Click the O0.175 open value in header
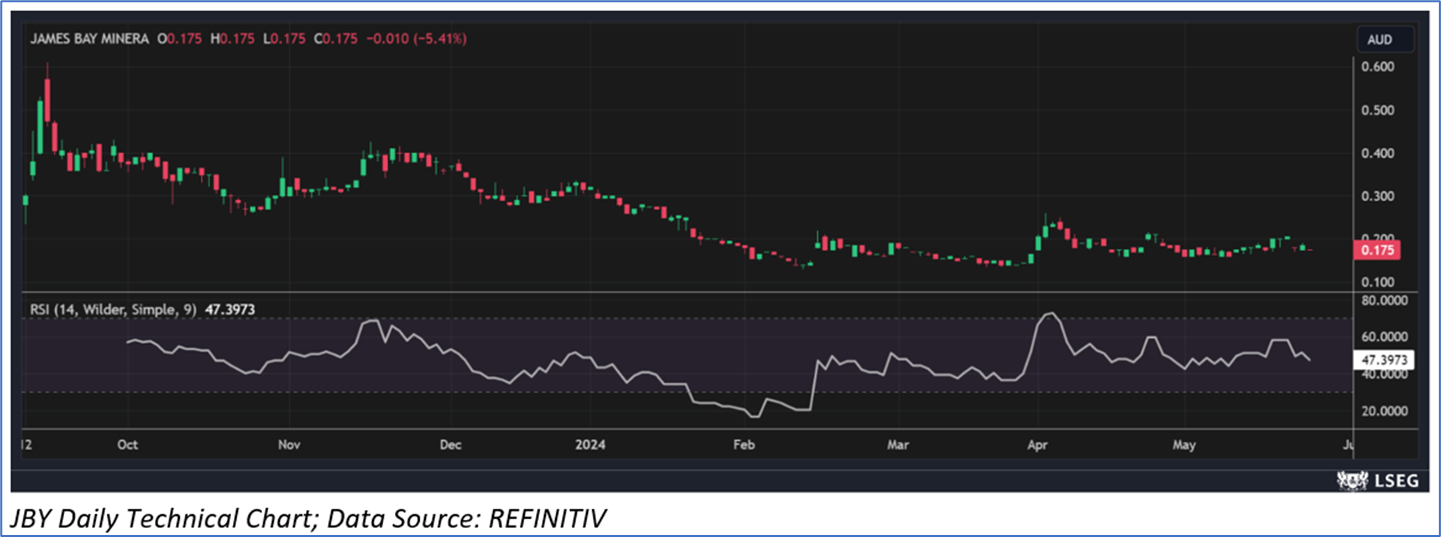Viewport: 1441px width, 537px height. (x=179, y=38)
